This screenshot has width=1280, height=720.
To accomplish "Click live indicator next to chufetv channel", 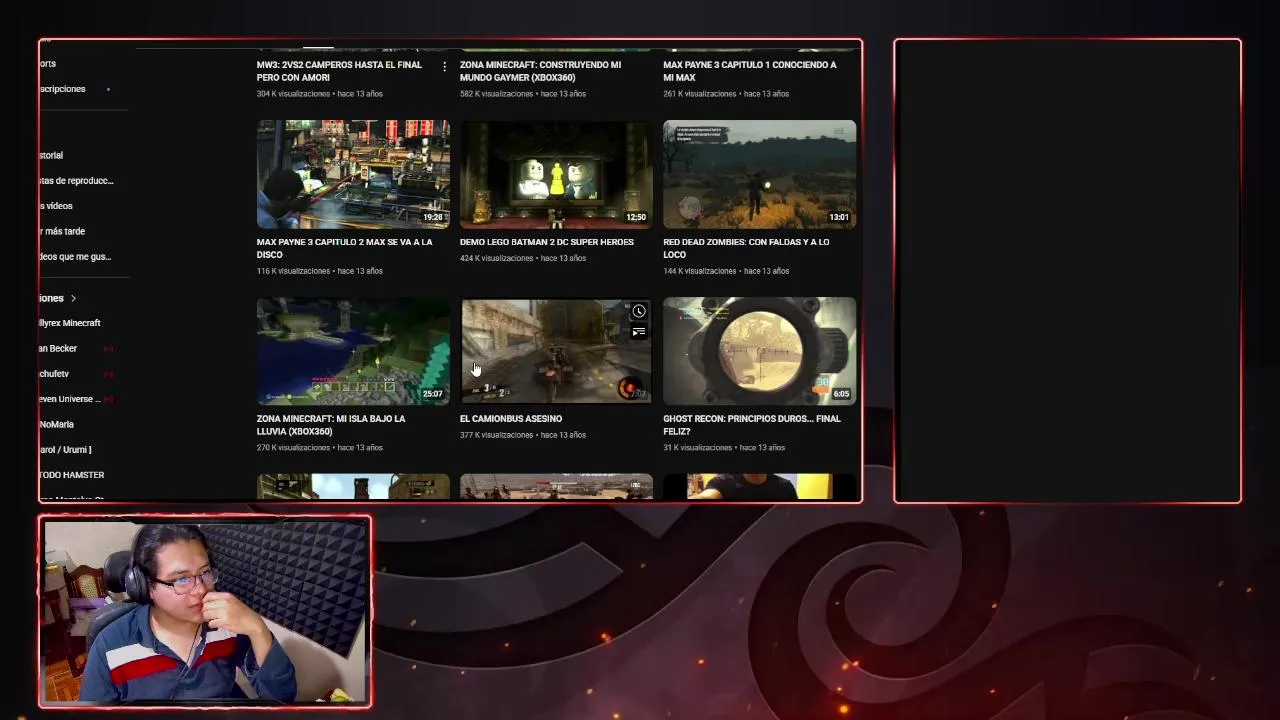I will tap(108, 374).
